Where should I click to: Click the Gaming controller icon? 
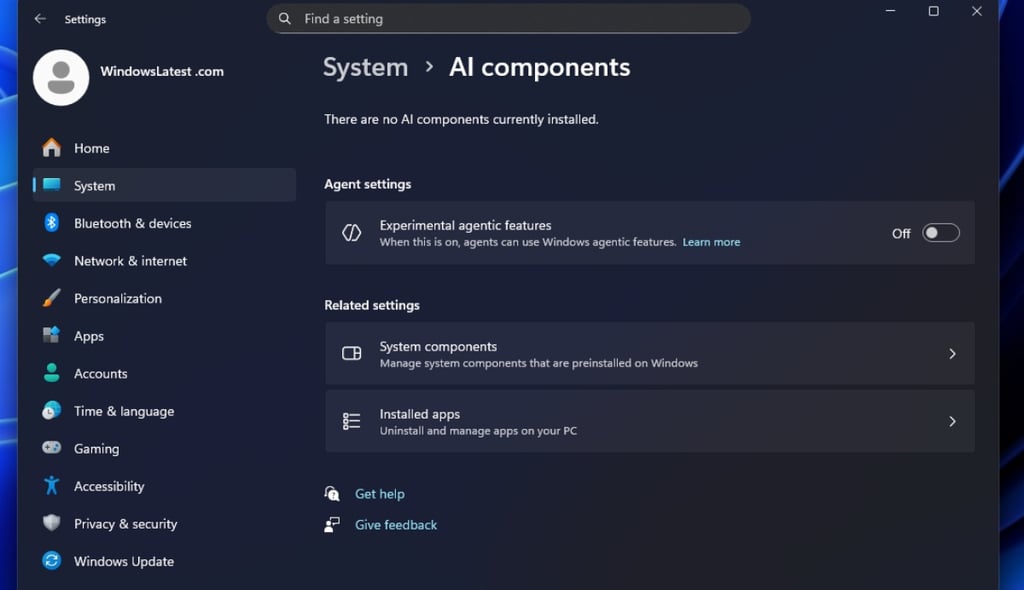coord(52,448)
